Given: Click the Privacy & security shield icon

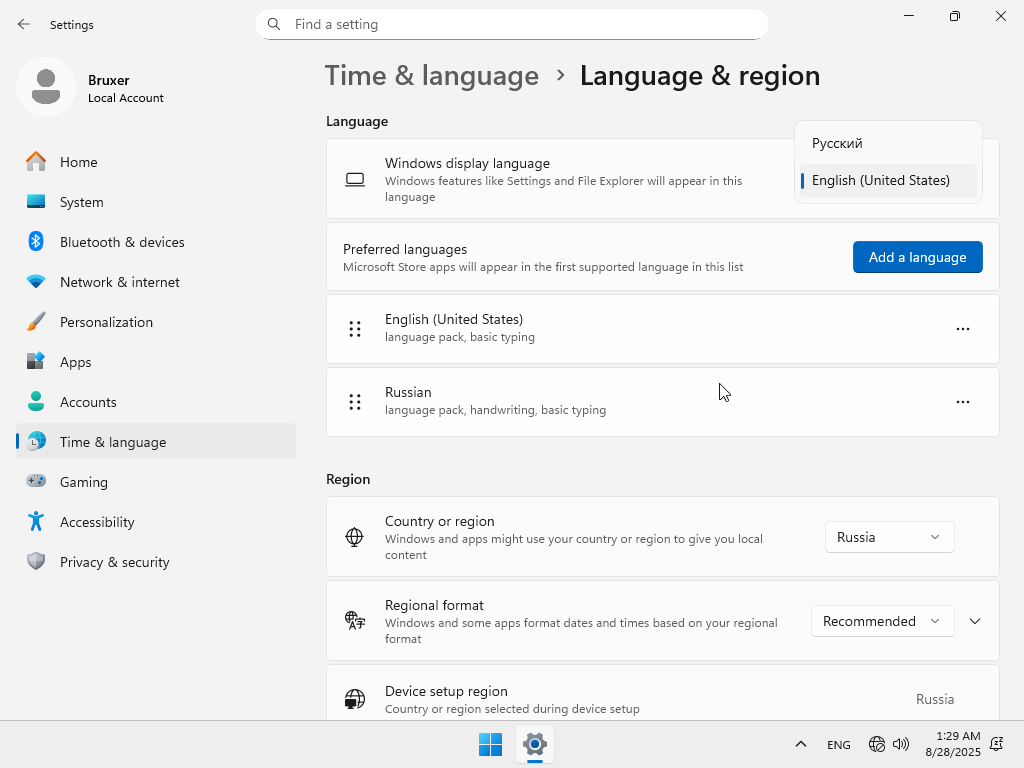Looking at the screenshot, I should point(36,562).
